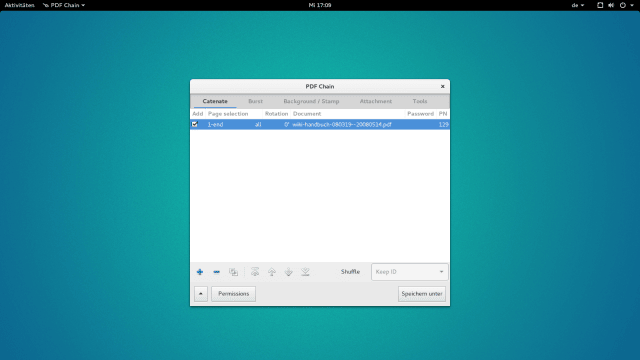
Task: Uncheck the Add checkbox for wiki-handbuch file
Action: click(195, 124)
